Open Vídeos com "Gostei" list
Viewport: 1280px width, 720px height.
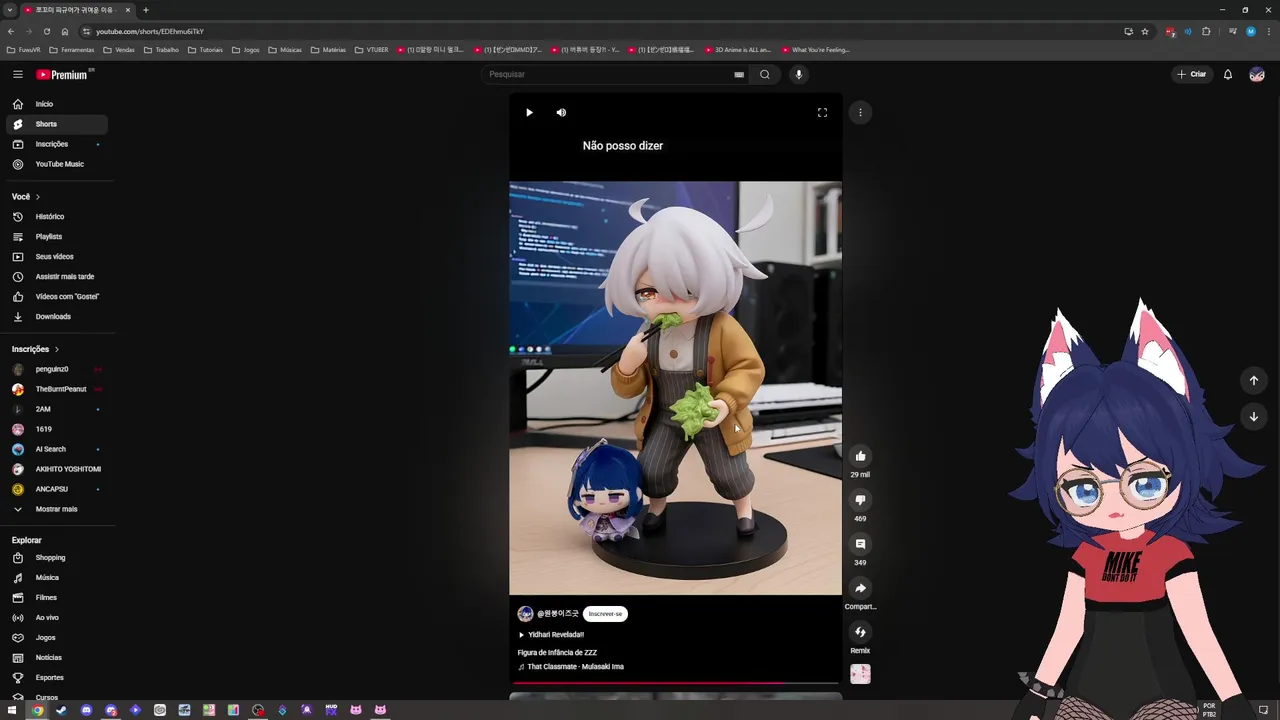(x=57, y=297)
